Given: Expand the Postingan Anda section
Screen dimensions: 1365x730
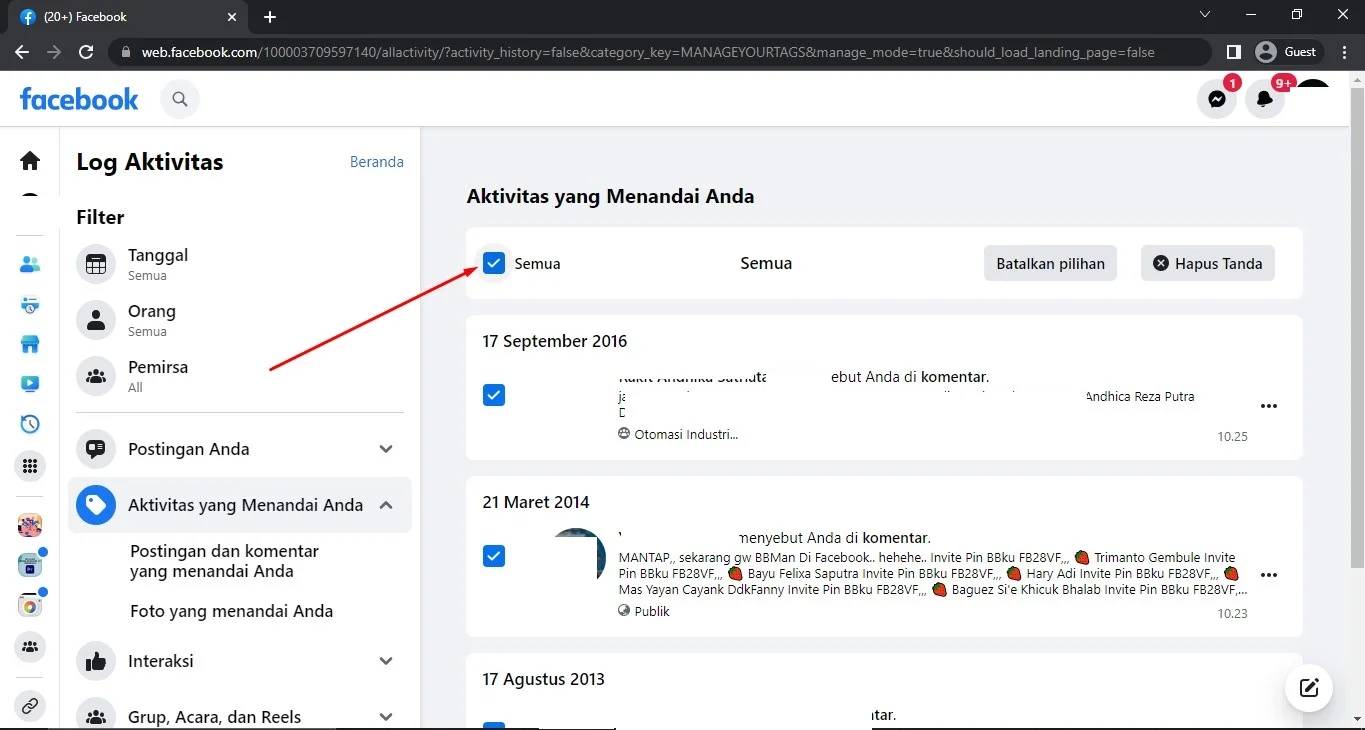Looking at the screenshot, I should point(386,449).
